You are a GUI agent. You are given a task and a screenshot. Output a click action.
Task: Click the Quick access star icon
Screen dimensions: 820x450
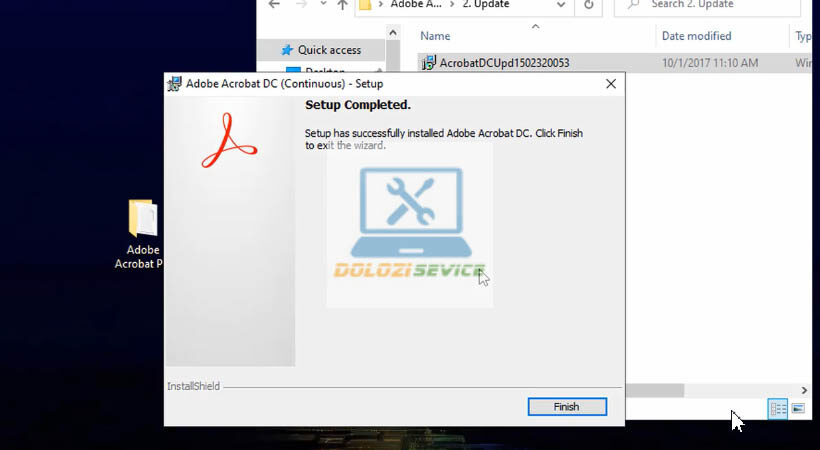pyautogui.click(x=287, y=50)
